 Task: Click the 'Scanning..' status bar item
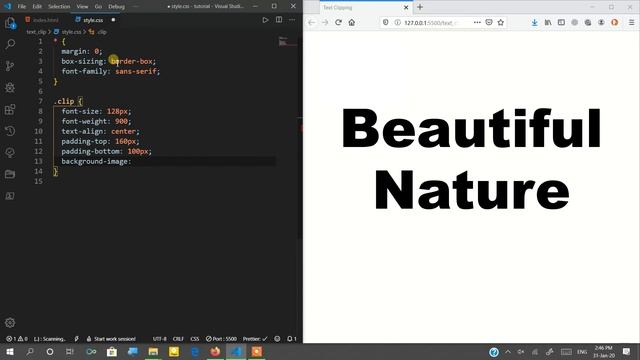coord(49,339)
